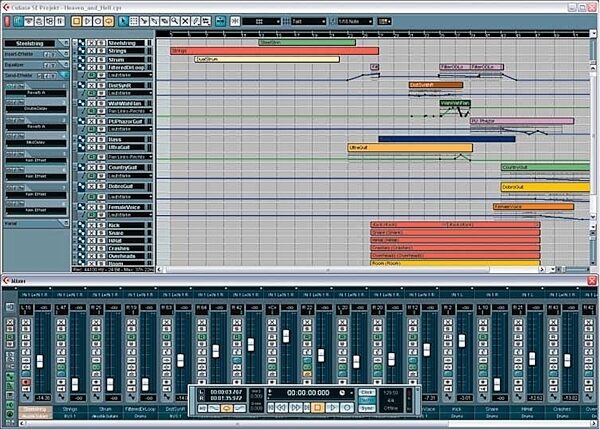Click the Mixer horizontal scrollbar
Image resolution: width=600 pixels, height=430 pixels.
237,423
